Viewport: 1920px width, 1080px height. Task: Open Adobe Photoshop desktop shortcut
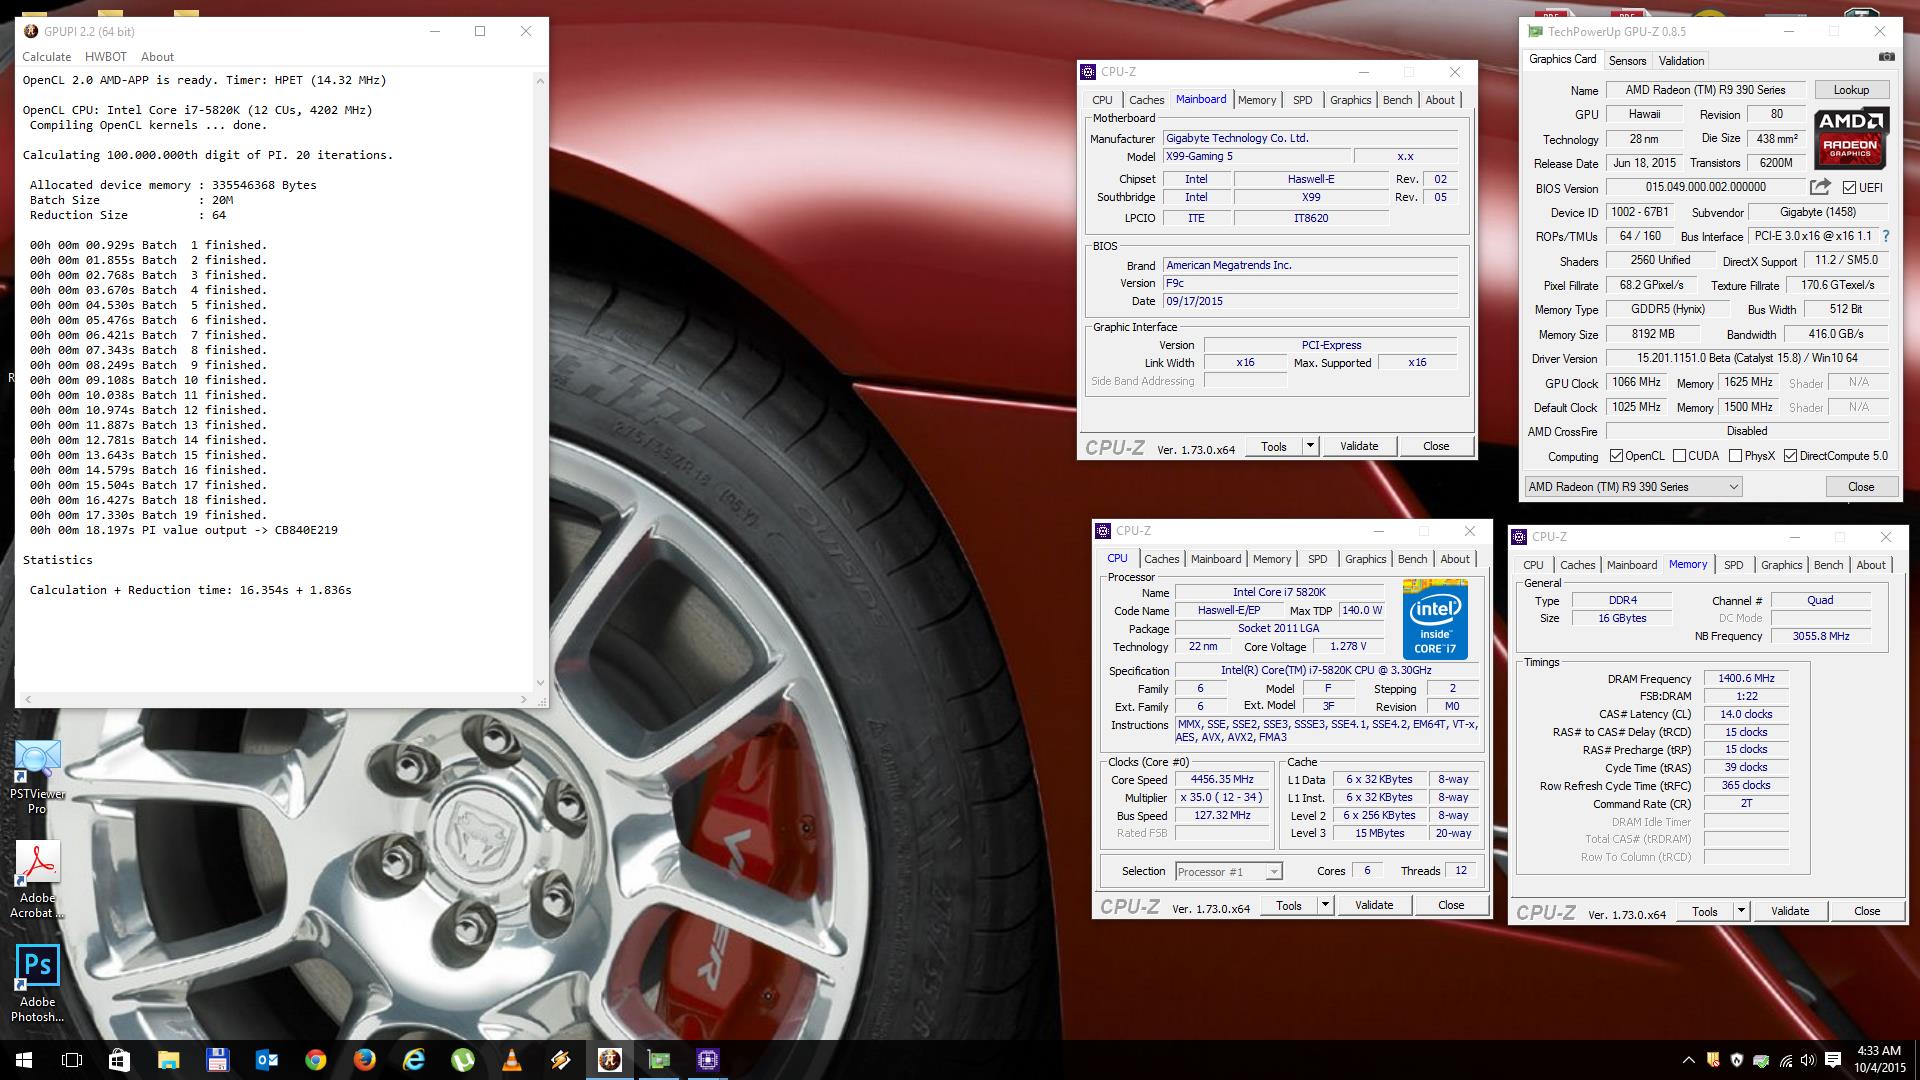point(37,984)
